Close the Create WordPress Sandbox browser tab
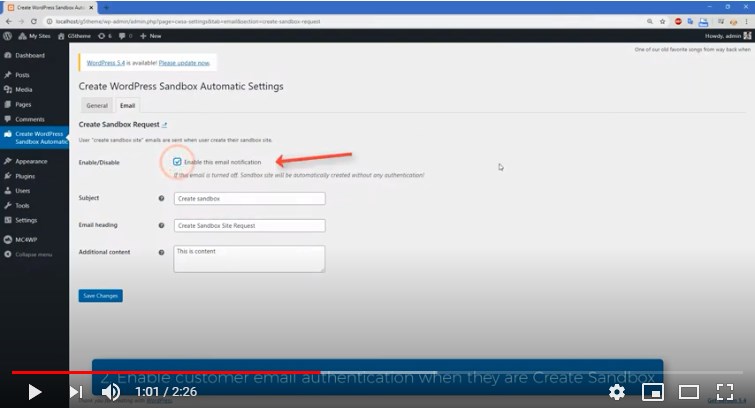Screen dimensions: 755x408 coord(91,8)
